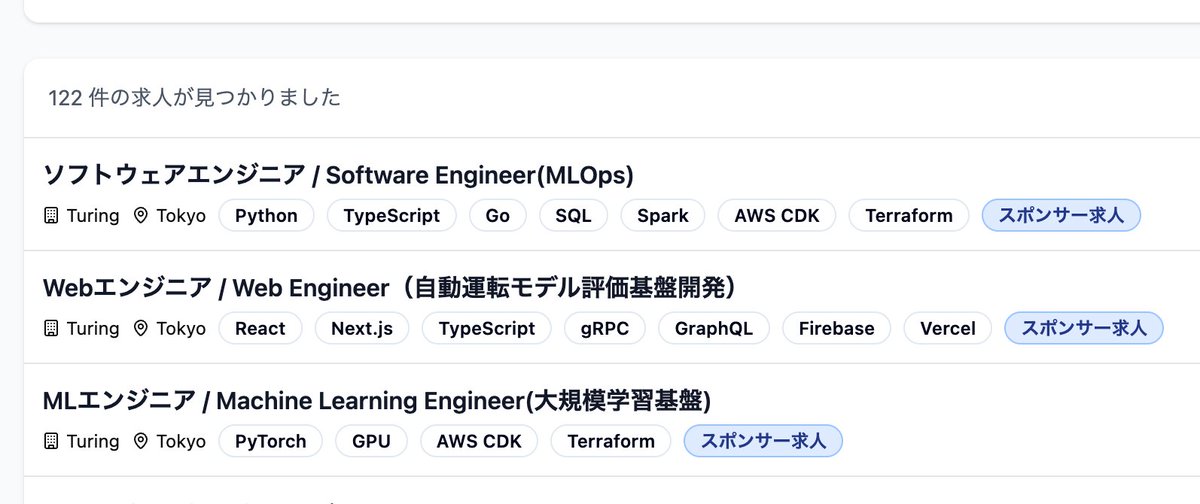Select AWS CDK tag in ML Engineer job
This screenshot has width=1200, height=504.
point(479,441)
